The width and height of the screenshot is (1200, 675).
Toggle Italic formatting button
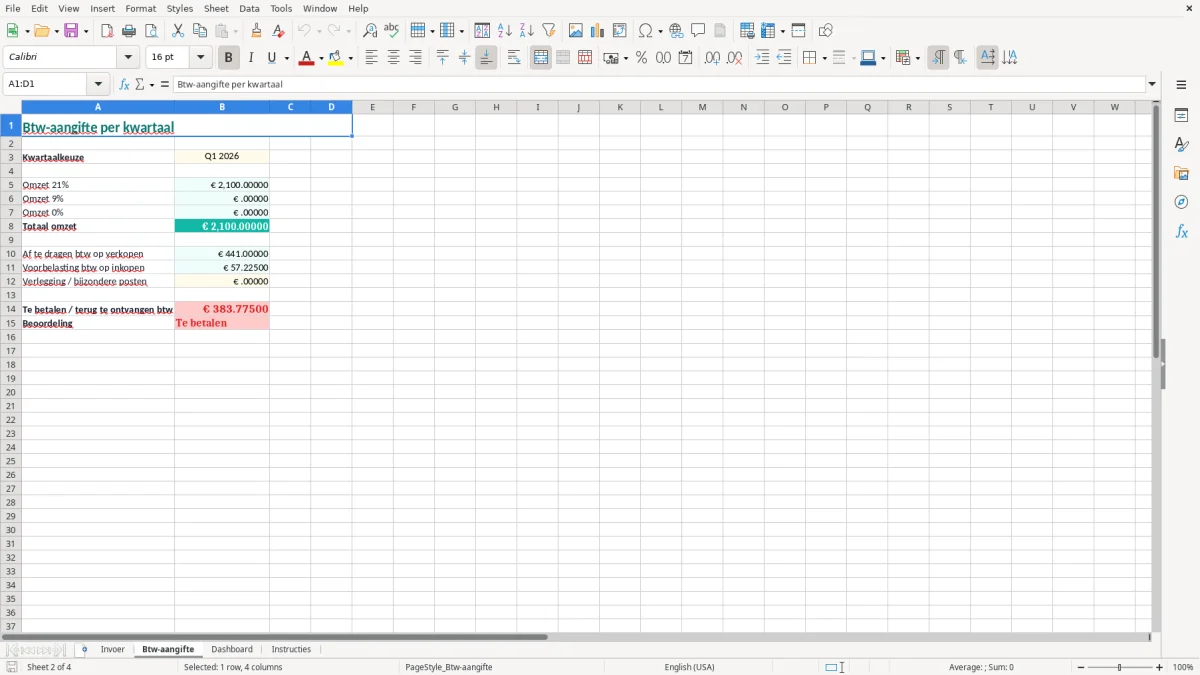click(251, 58)
